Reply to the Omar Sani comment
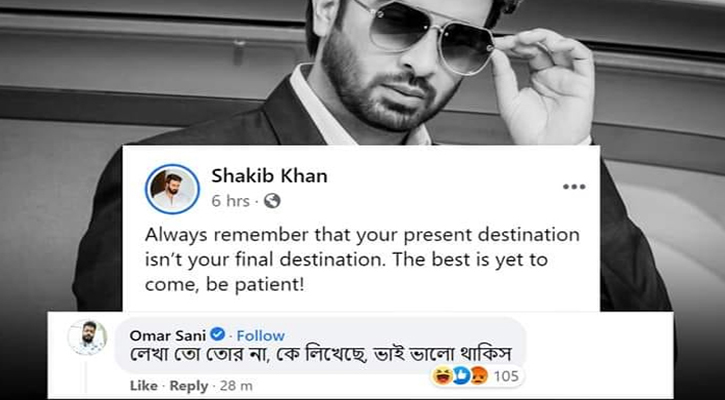This screenshot has height=400, width=725. 189,386
